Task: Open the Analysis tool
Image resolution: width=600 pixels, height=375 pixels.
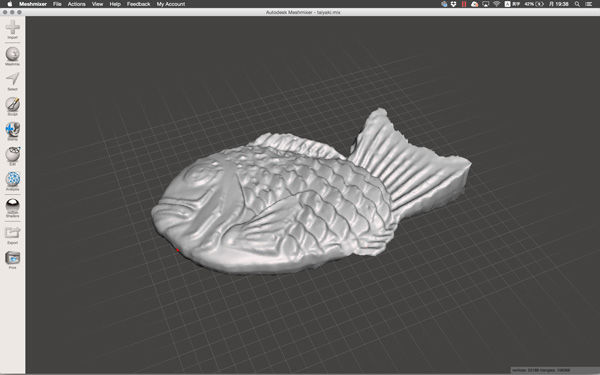Action: pos(13,179)
